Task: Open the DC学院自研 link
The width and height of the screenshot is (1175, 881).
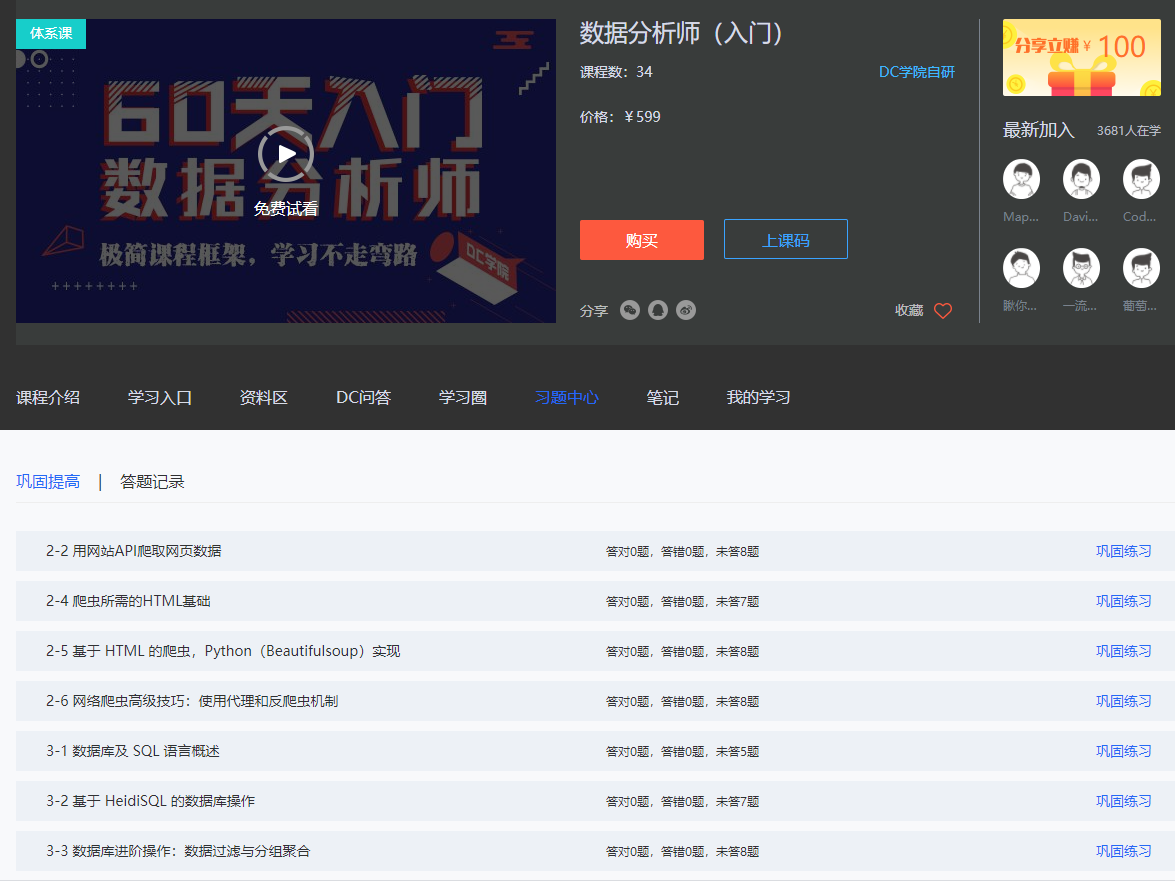Action: [x=916, y=72]
